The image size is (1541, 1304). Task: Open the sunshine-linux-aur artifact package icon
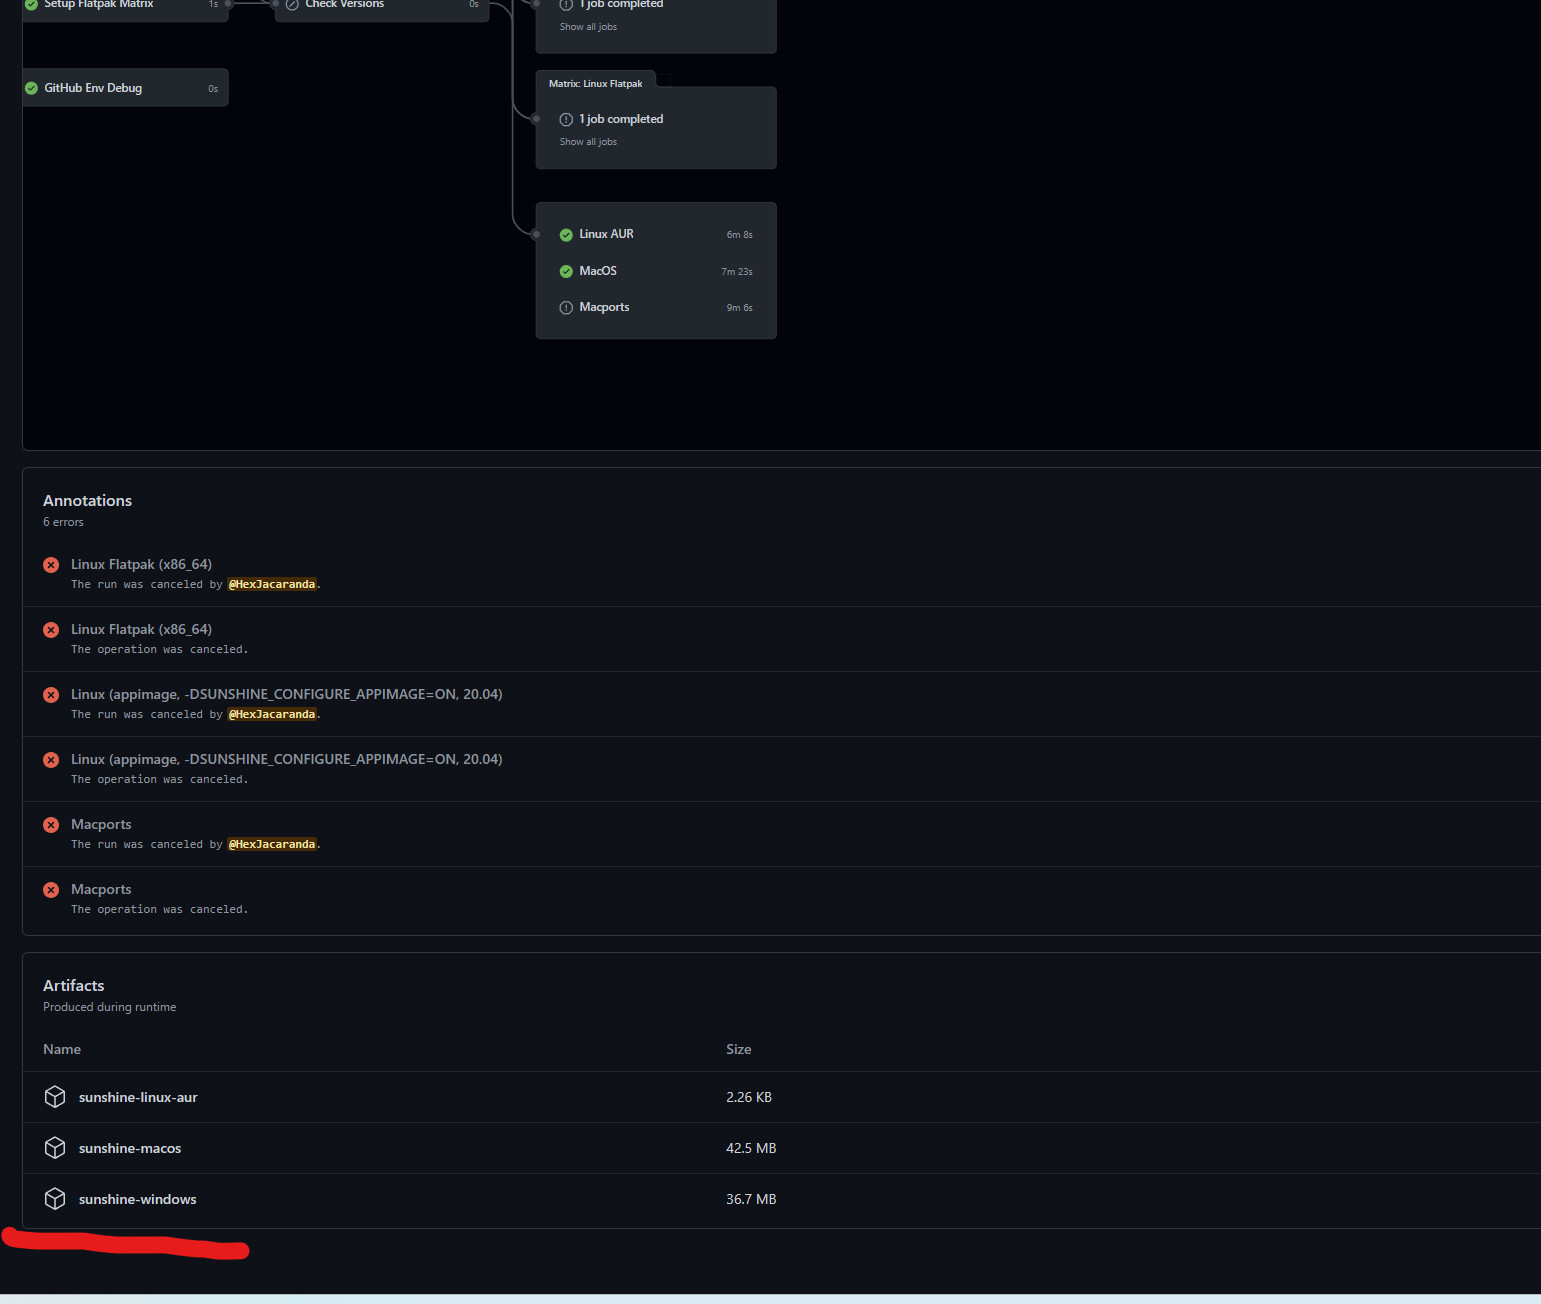pos(55,1097)
